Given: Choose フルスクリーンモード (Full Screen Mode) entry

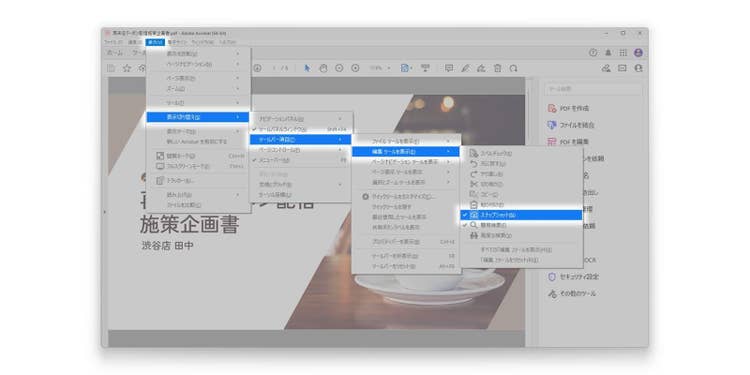Looking at the screenshot, I should [x=198, y=166].
